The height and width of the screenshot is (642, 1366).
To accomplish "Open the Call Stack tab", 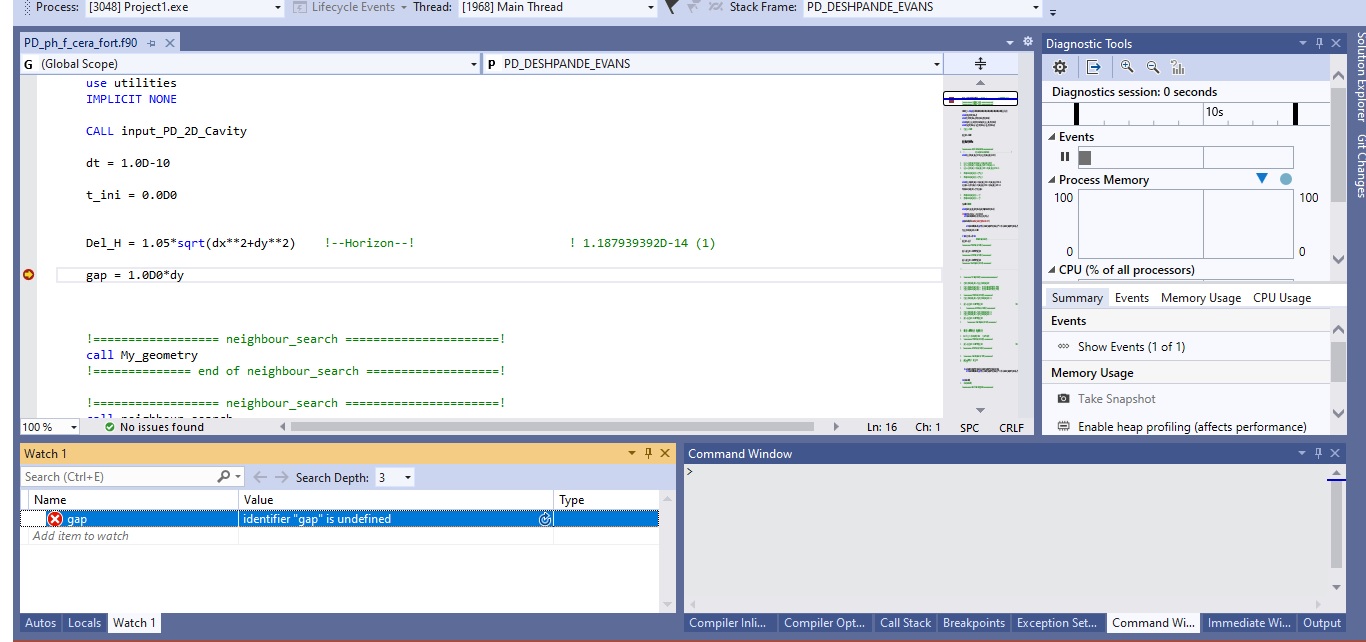I will point(905,622).
